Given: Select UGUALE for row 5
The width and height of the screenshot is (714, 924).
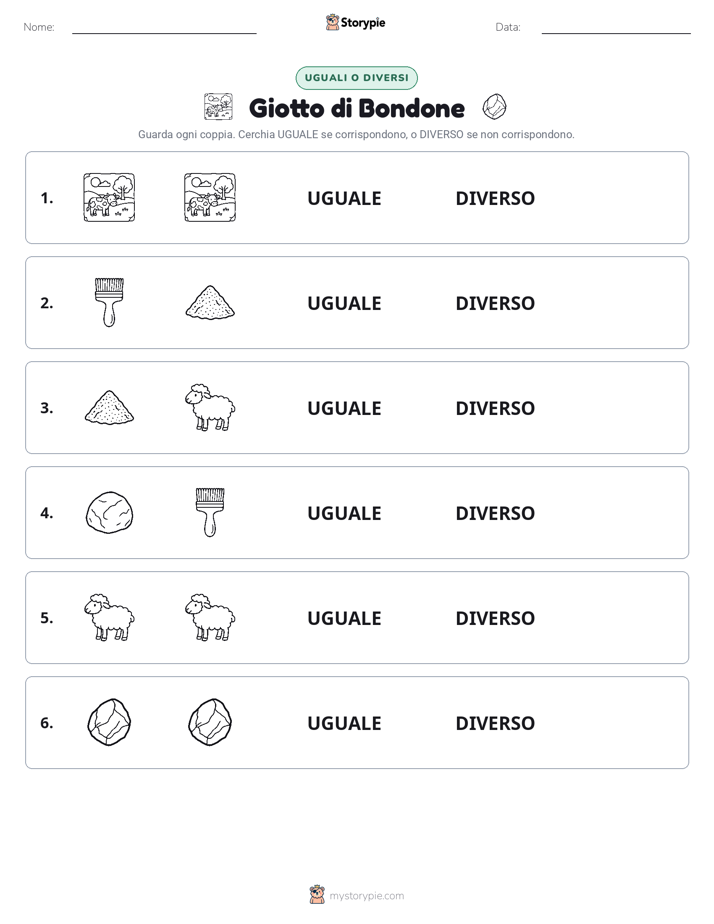Looking at the screenshot, I should (344, 618).
